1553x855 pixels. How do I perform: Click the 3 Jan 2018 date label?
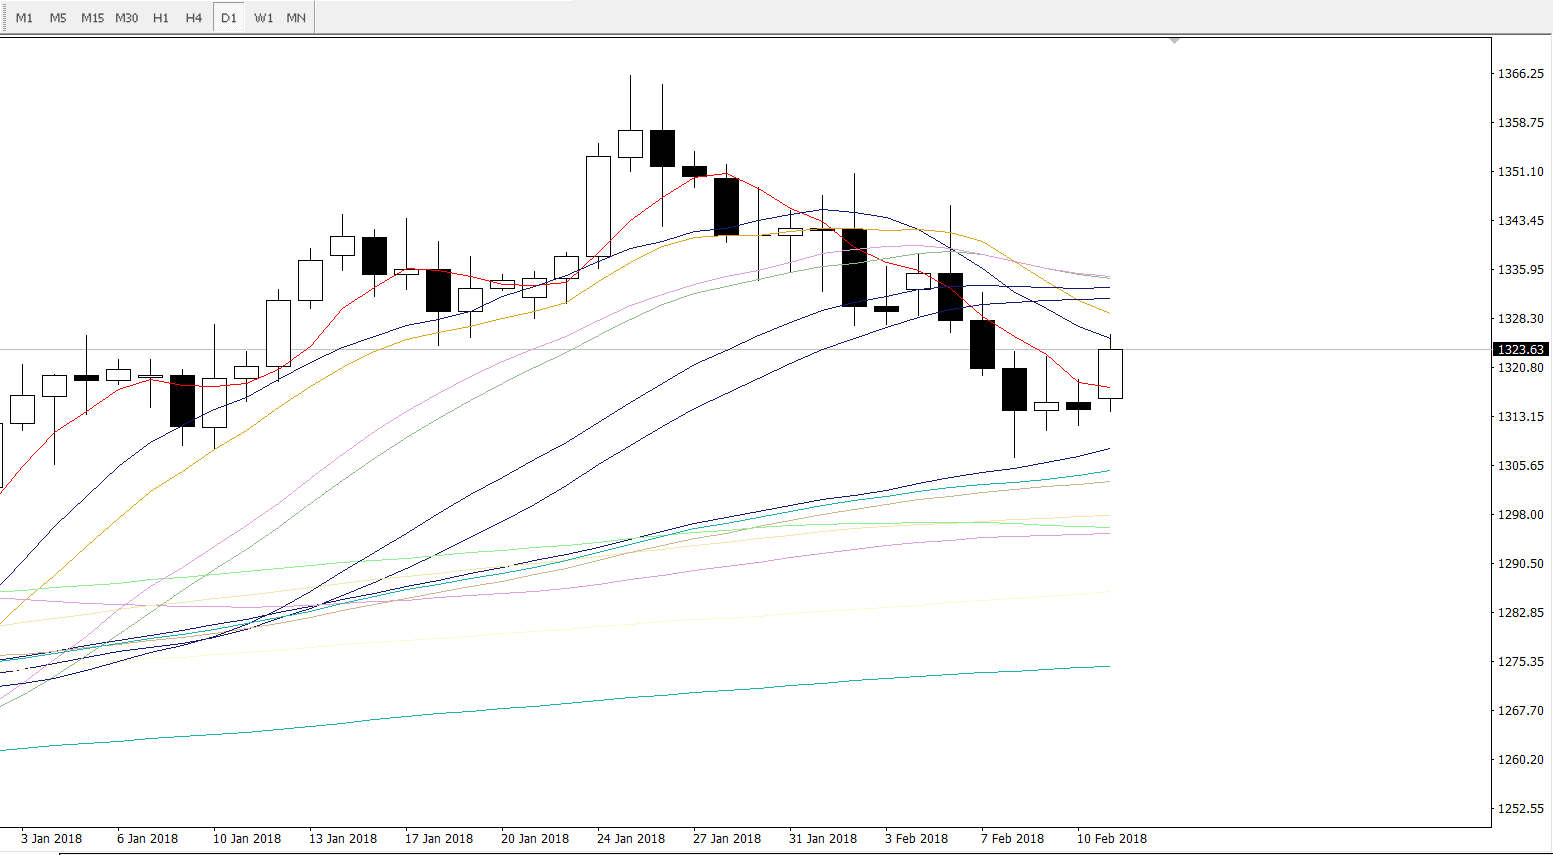[51, 839]
